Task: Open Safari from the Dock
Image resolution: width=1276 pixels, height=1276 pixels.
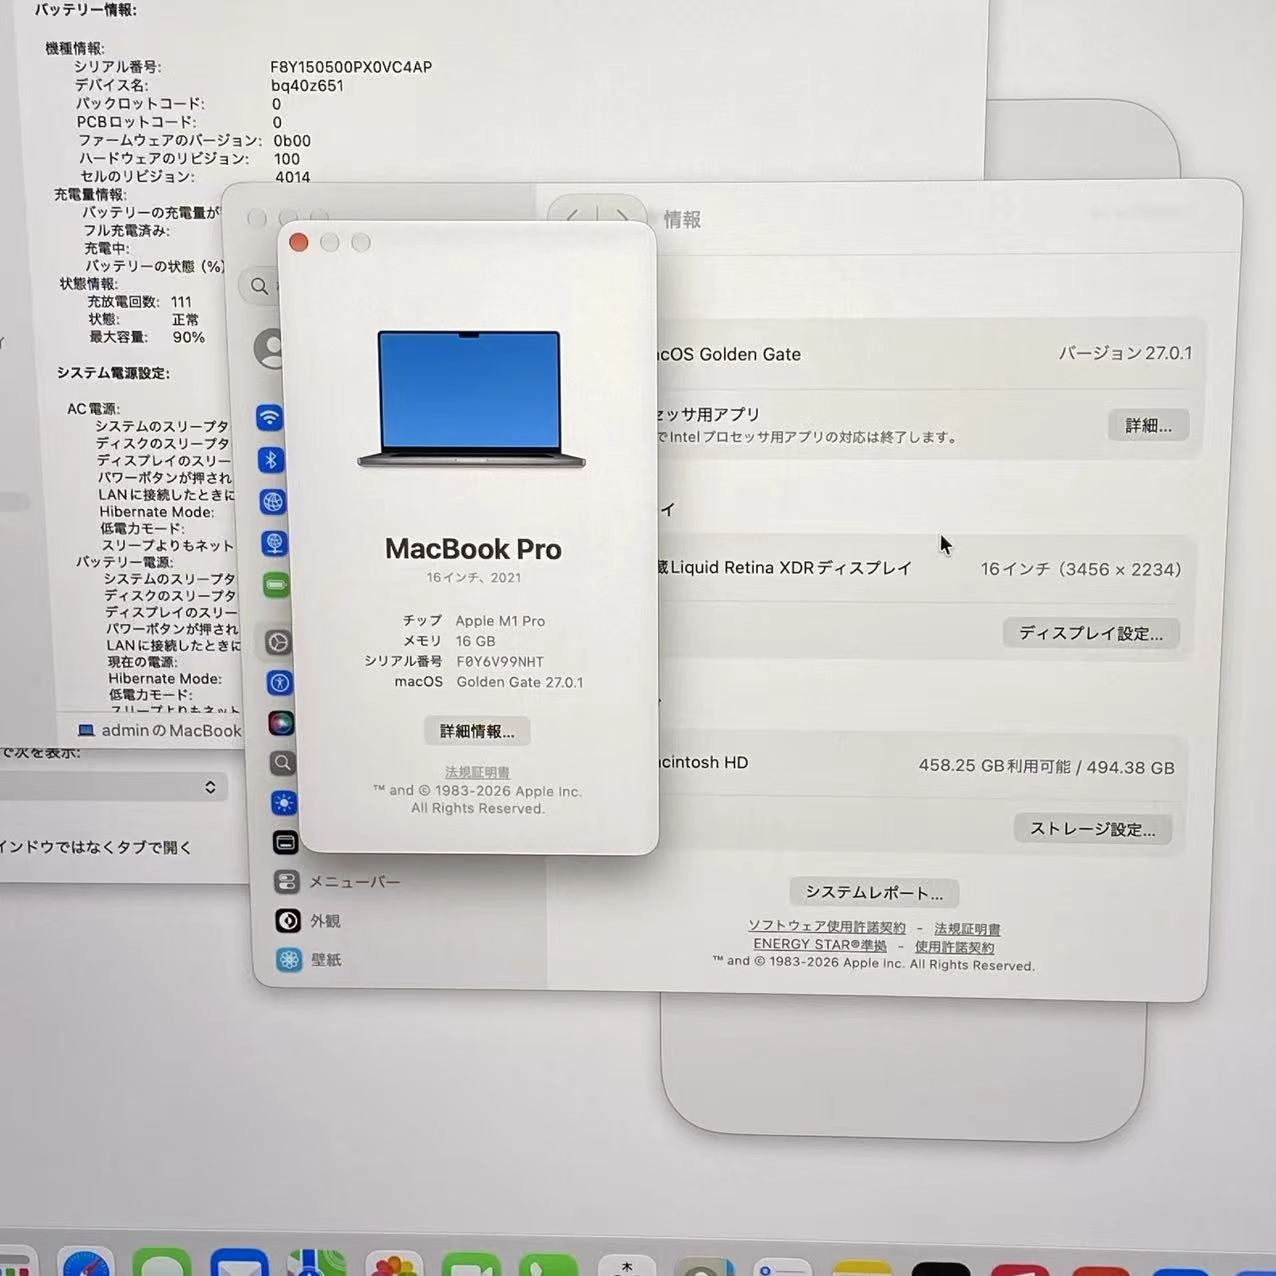Action: pos(86,1263)
